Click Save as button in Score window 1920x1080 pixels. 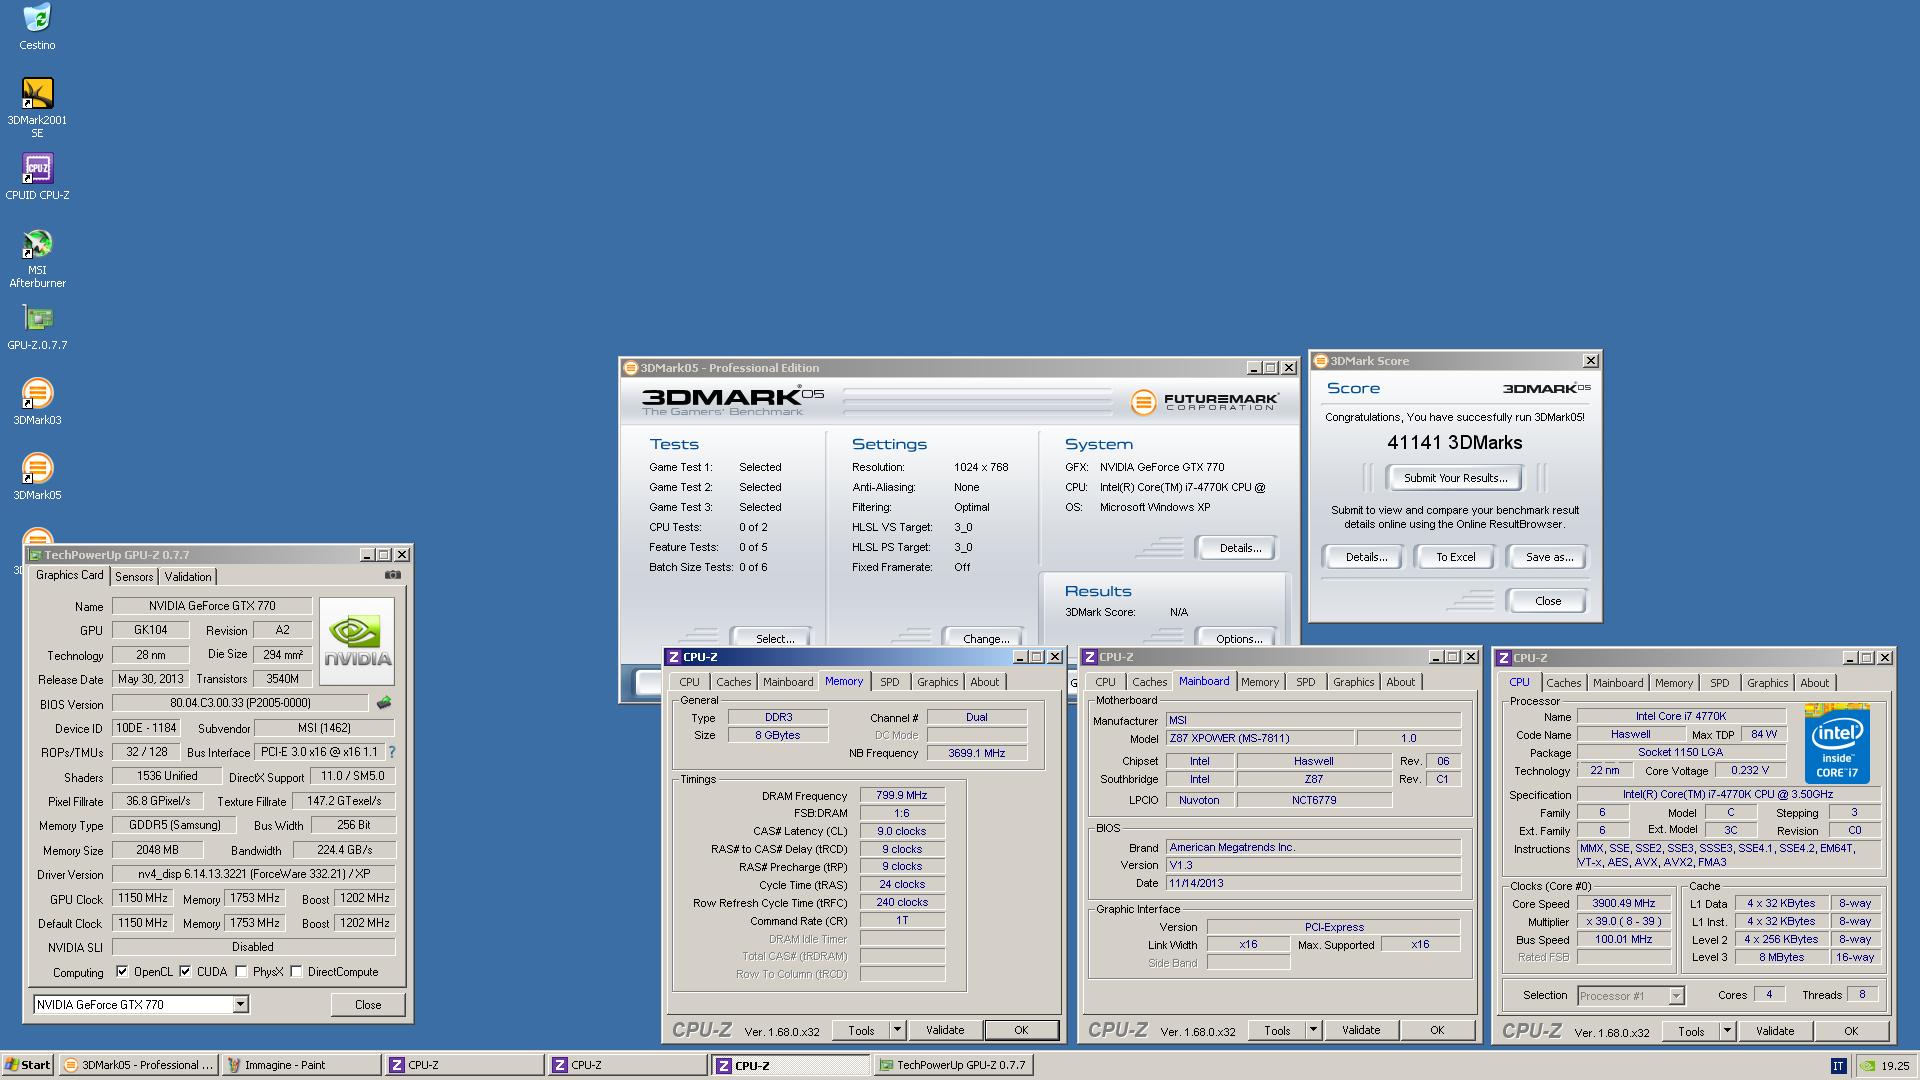point(1549,557)
